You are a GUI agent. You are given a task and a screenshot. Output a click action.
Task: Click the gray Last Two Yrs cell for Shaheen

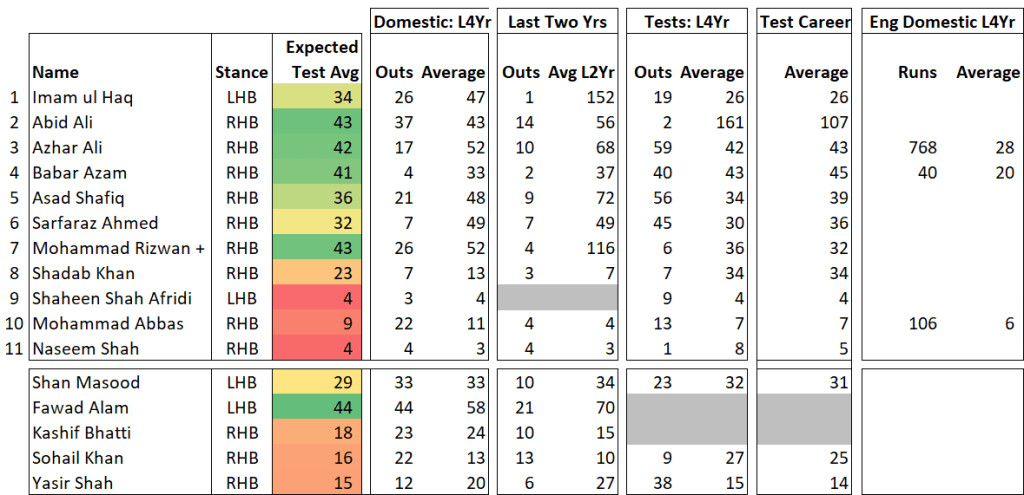click(x=558, y=298)
